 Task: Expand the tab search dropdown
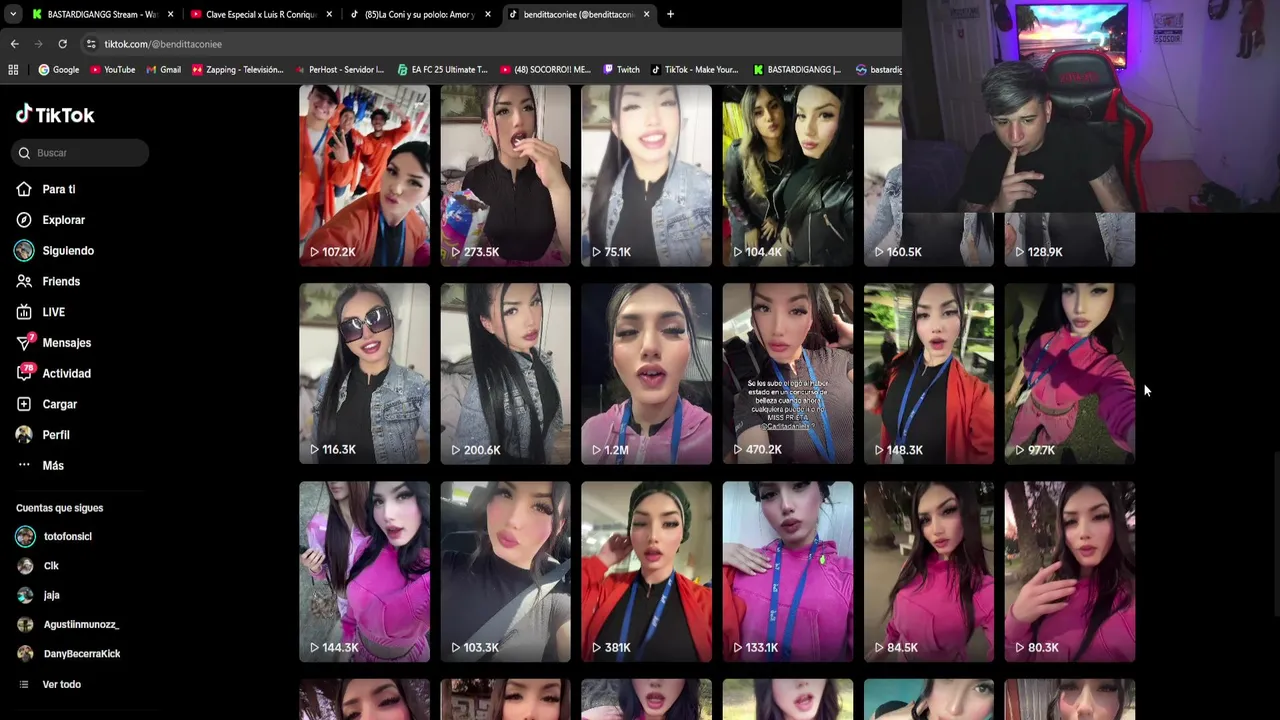pyautogui.click(x=12, y=14)
